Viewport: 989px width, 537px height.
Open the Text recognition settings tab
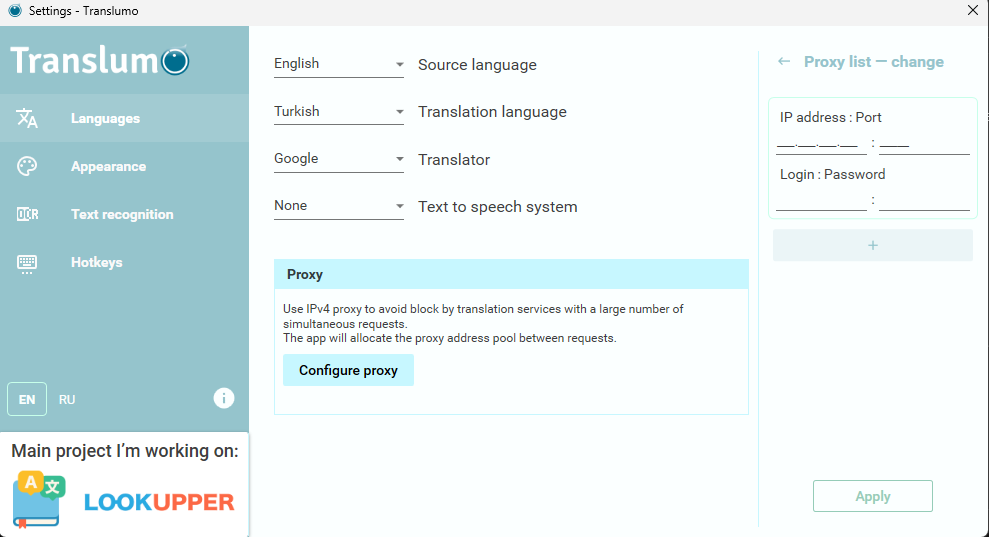(124, 214)
